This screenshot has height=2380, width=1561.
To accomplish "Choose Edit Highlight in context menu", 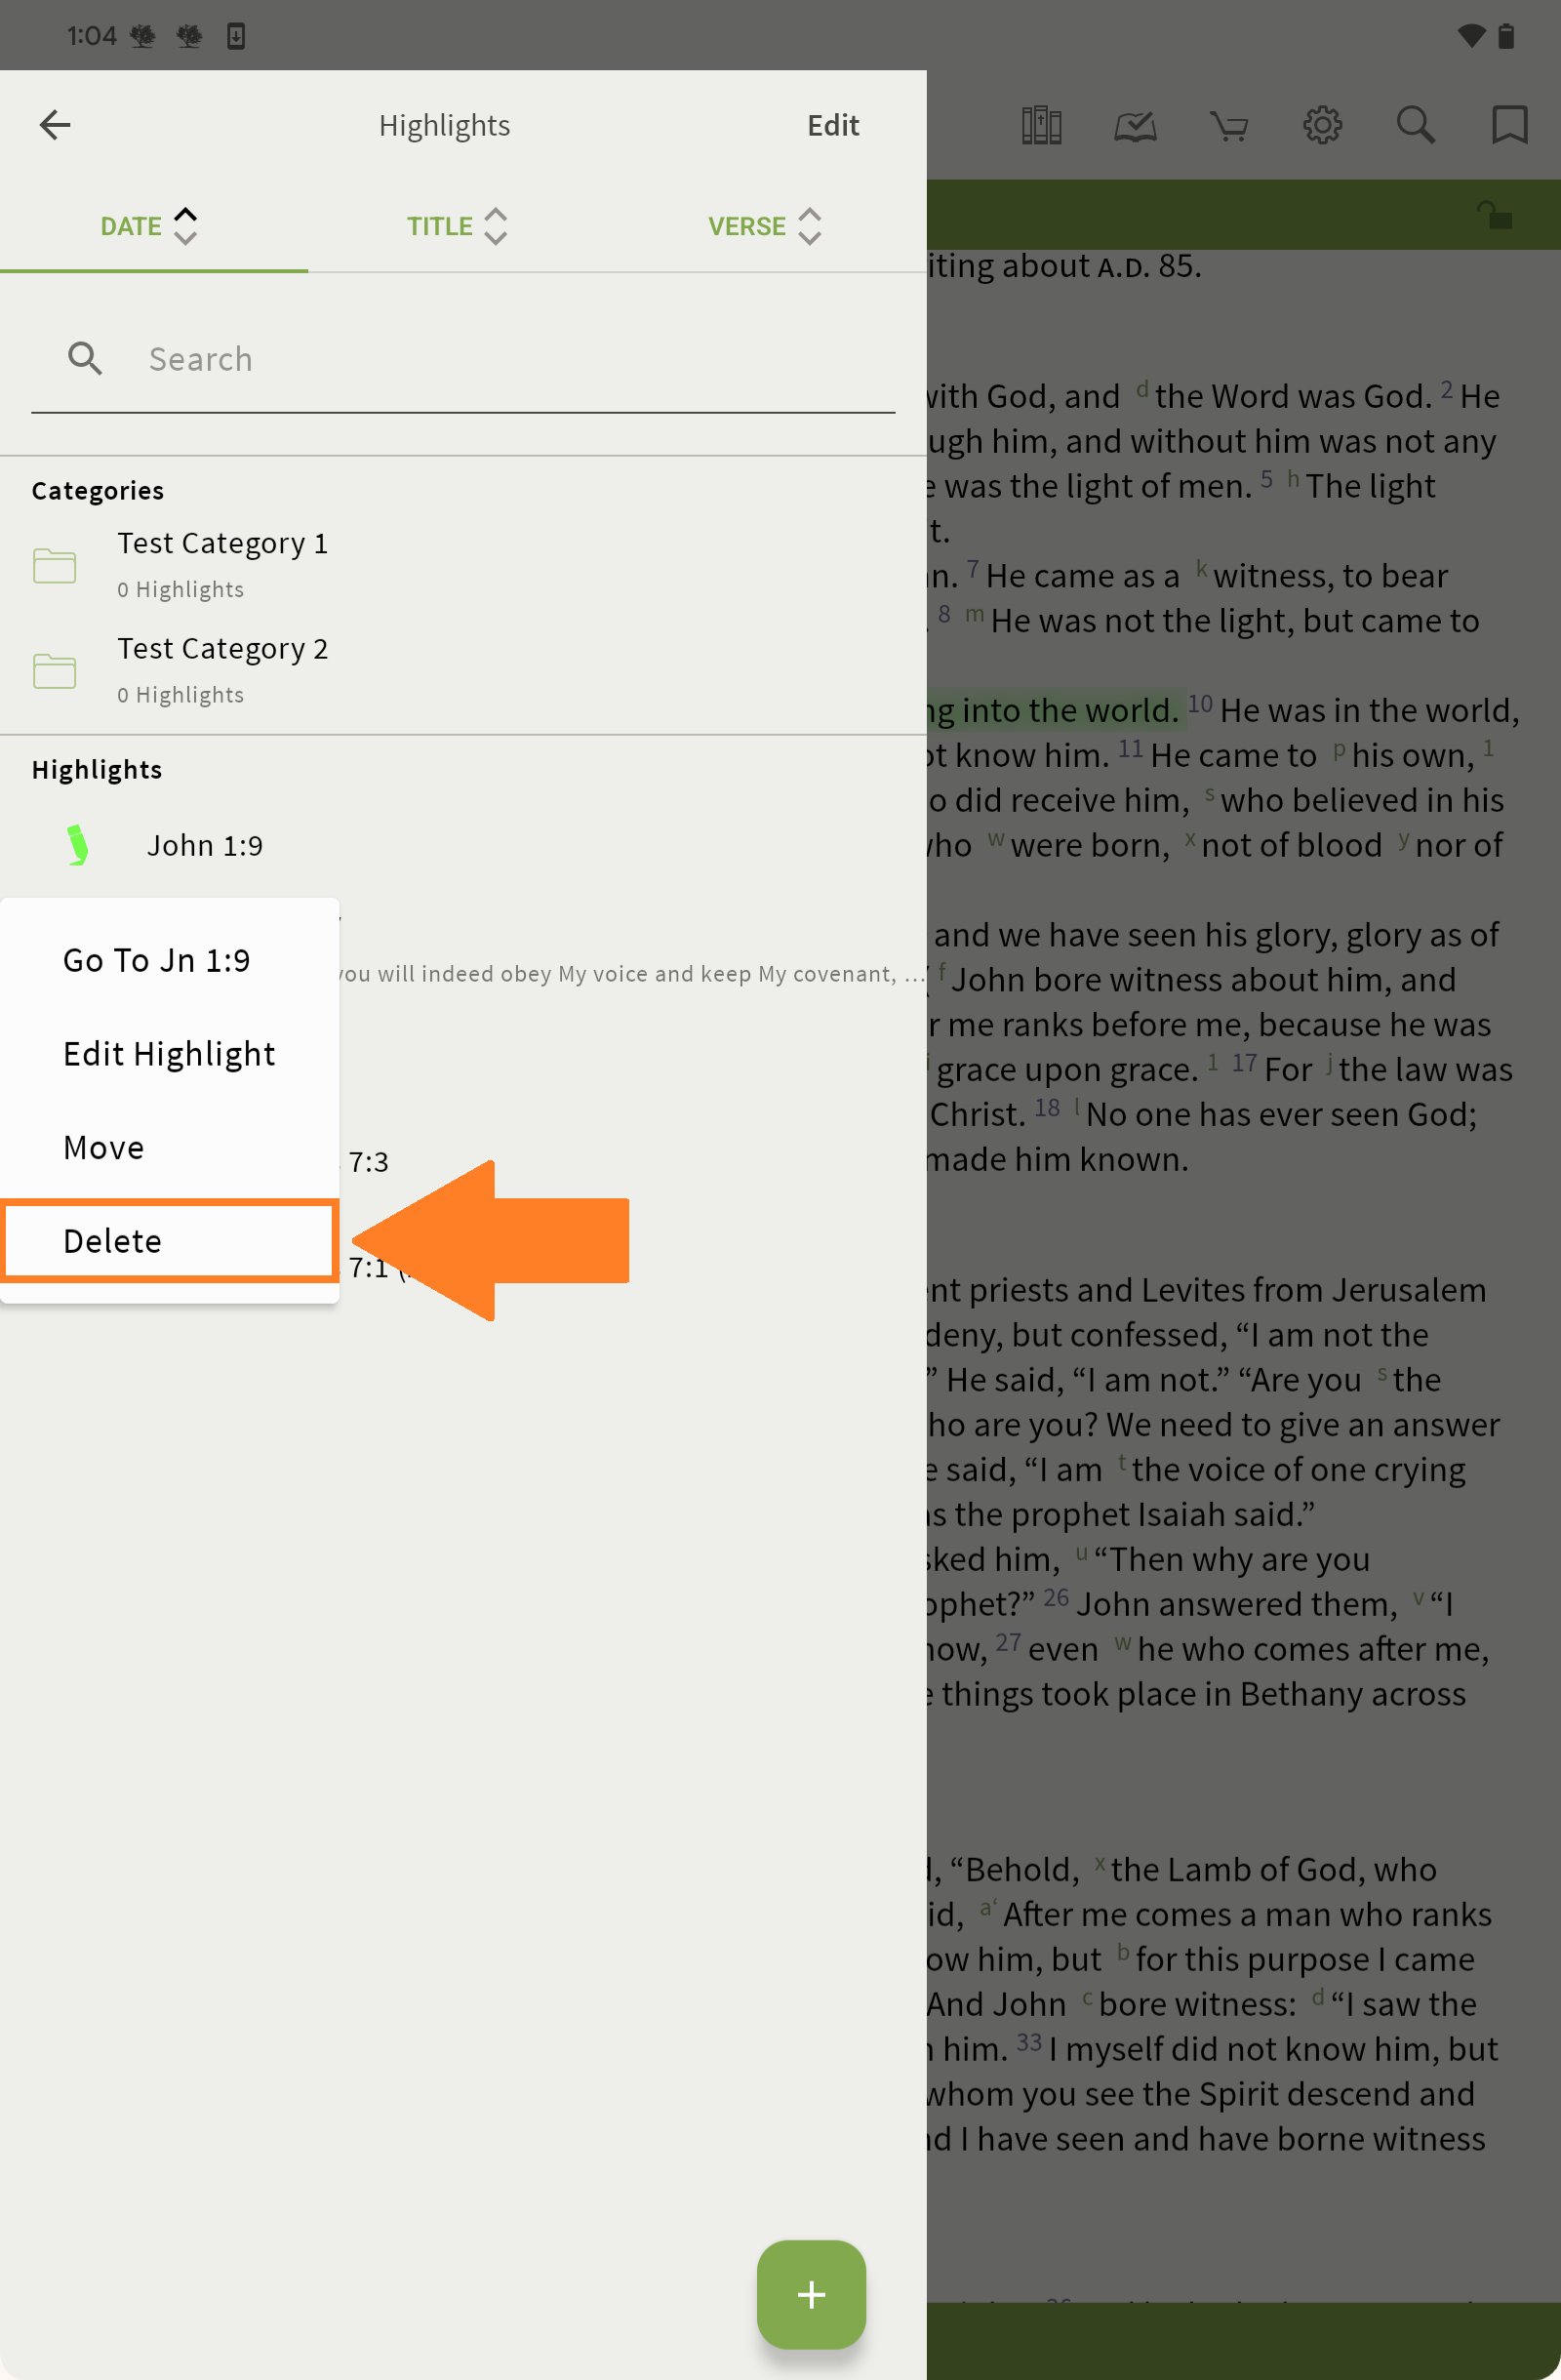I will coord(168,1054).
